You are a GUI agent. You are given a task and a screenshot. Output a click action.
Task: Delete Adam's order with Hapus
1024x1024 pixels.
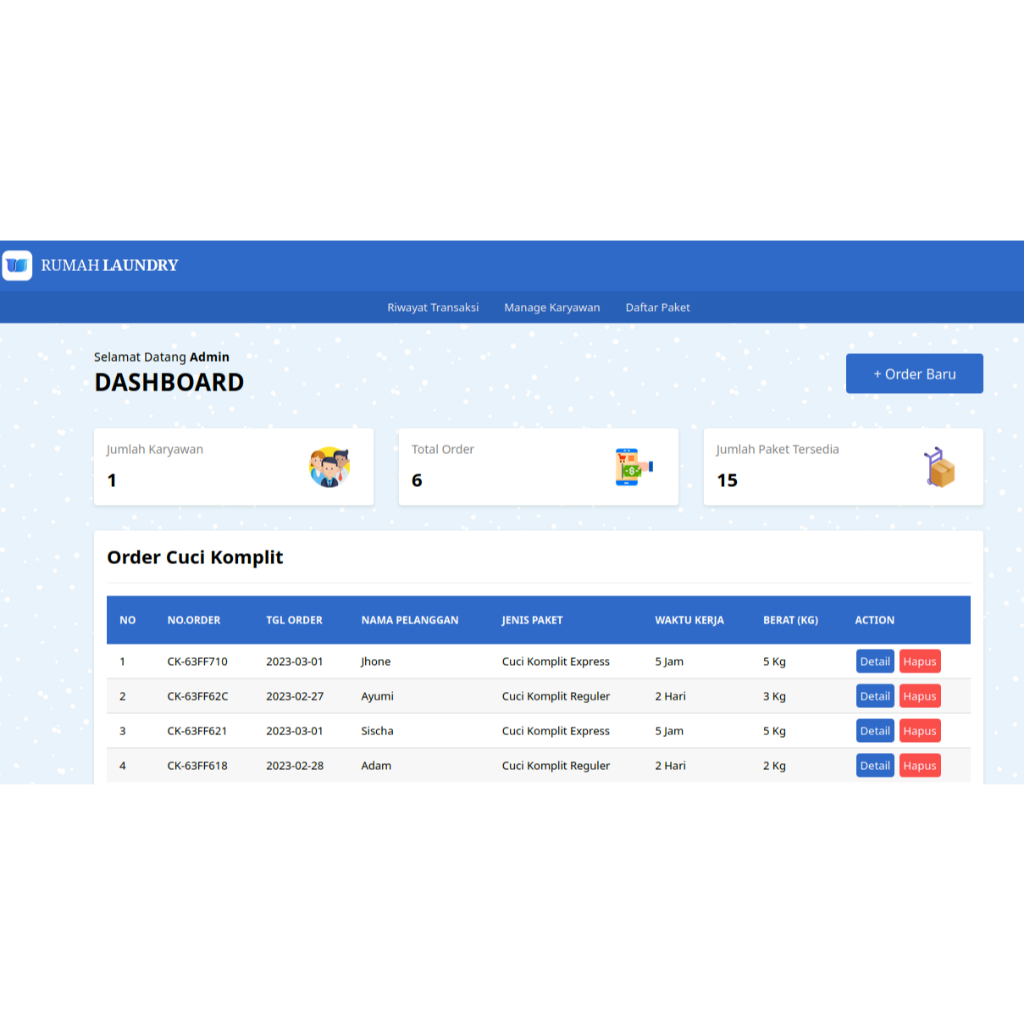coord(920,765)
